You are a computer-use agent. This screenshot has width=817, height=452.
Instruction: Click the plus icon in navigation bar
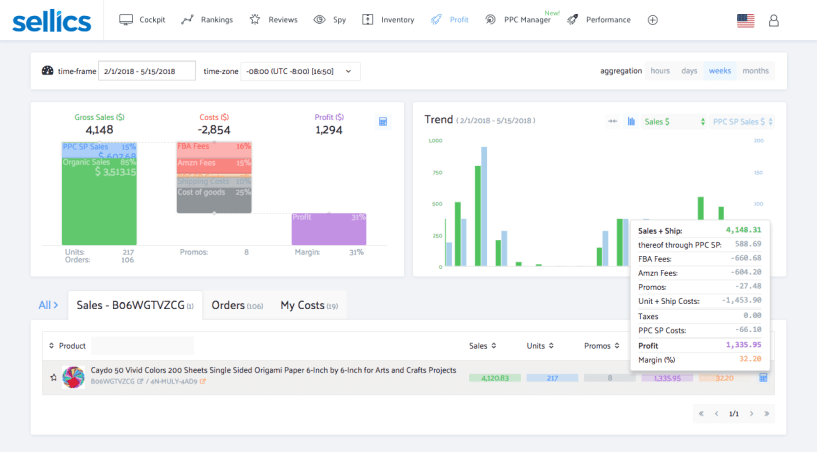(653, 20)
